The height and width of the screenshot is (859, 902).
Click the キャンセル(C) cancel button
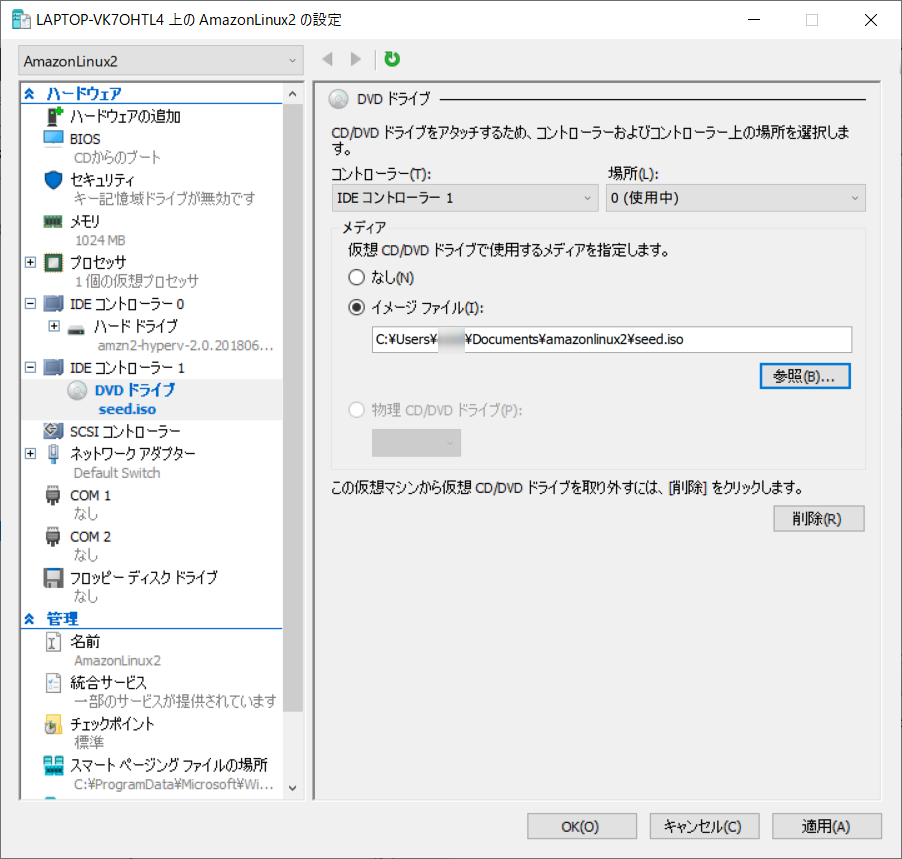(704, 826)
